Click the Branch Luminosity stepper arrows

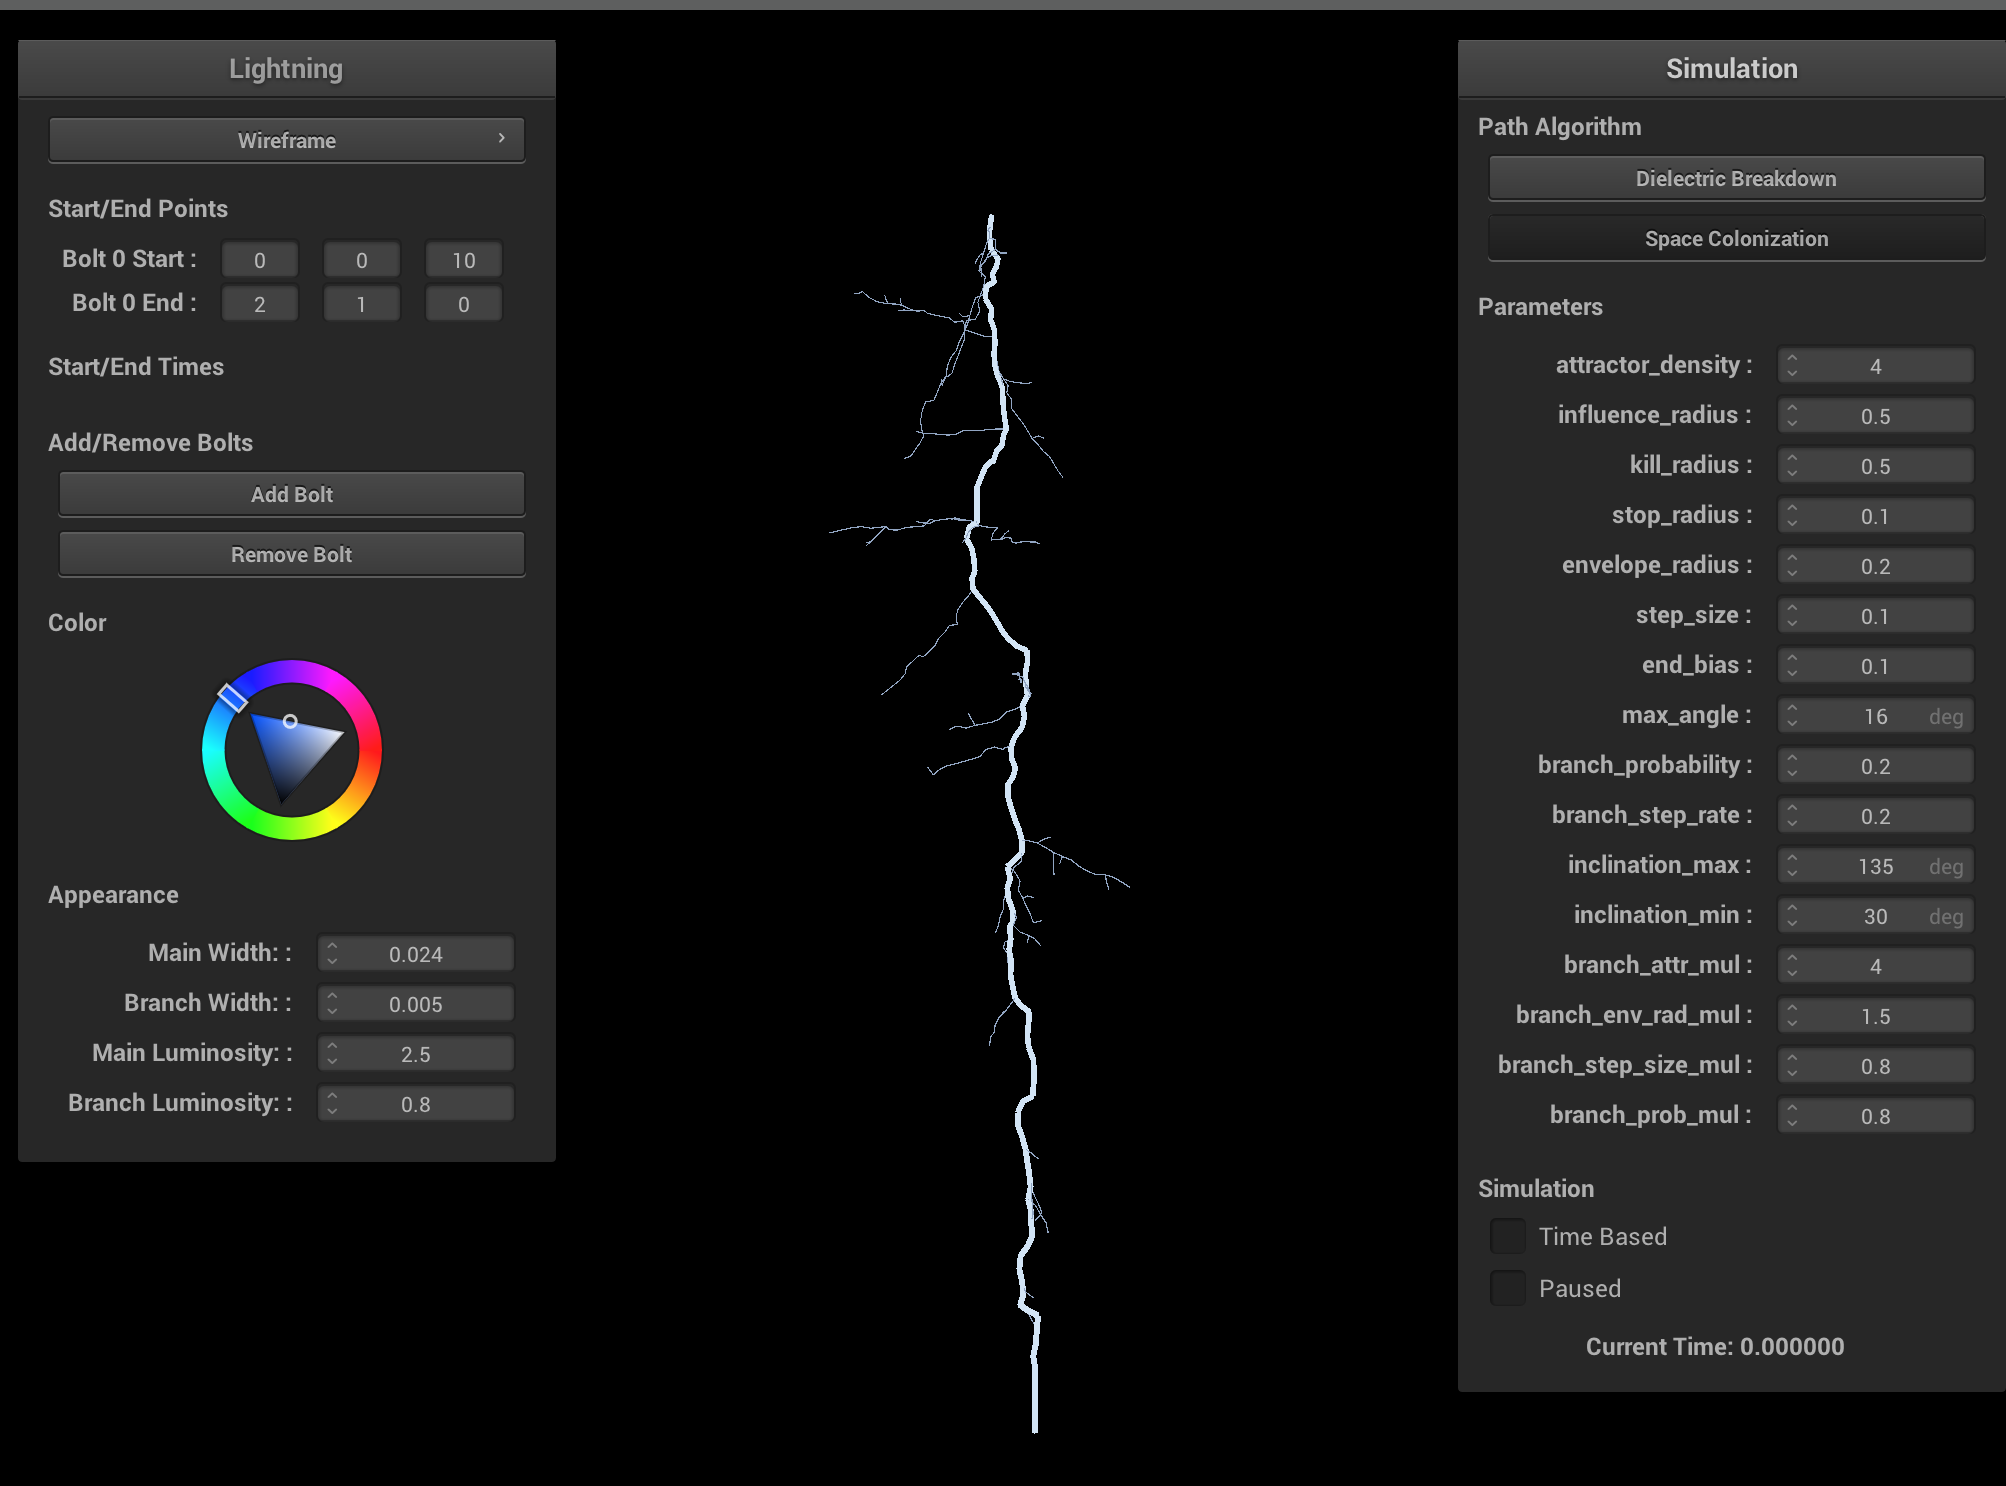(x=332, y=1104)
